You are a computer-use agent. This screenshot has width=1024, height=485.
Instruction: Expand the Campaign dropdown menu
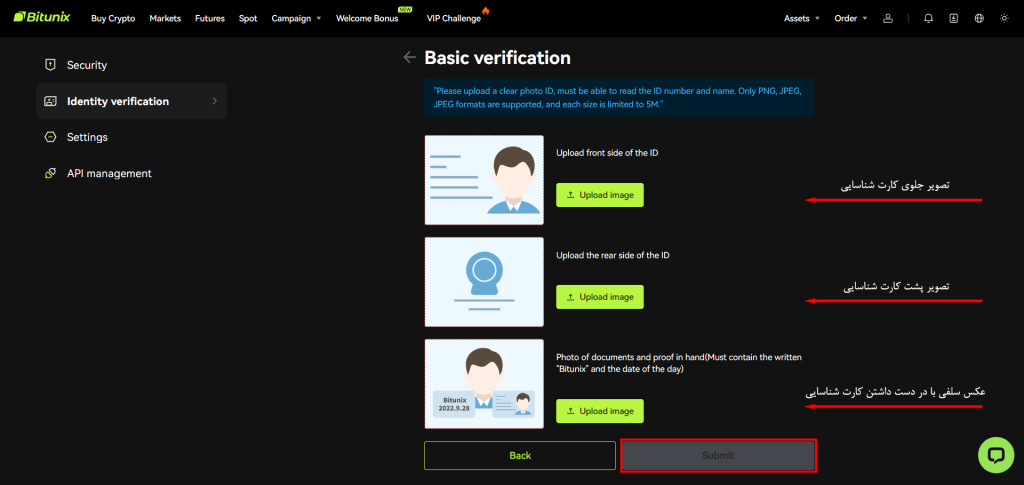click(296, 18)
